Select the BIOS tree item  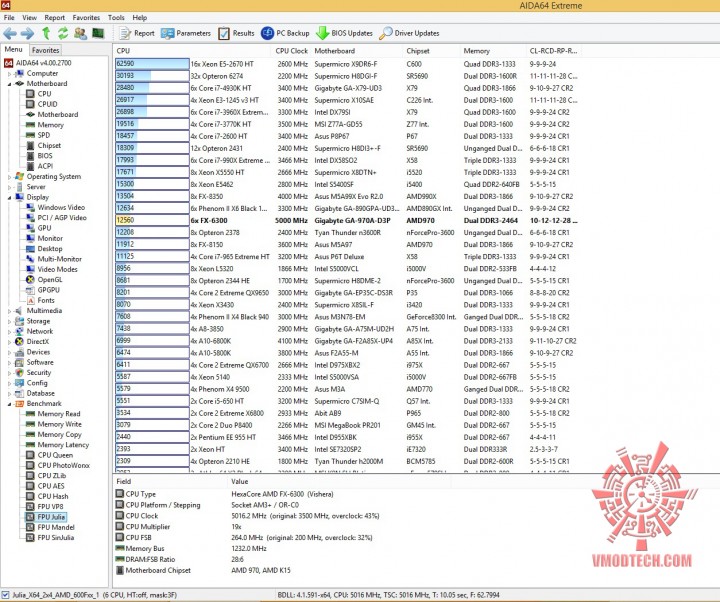45,156
